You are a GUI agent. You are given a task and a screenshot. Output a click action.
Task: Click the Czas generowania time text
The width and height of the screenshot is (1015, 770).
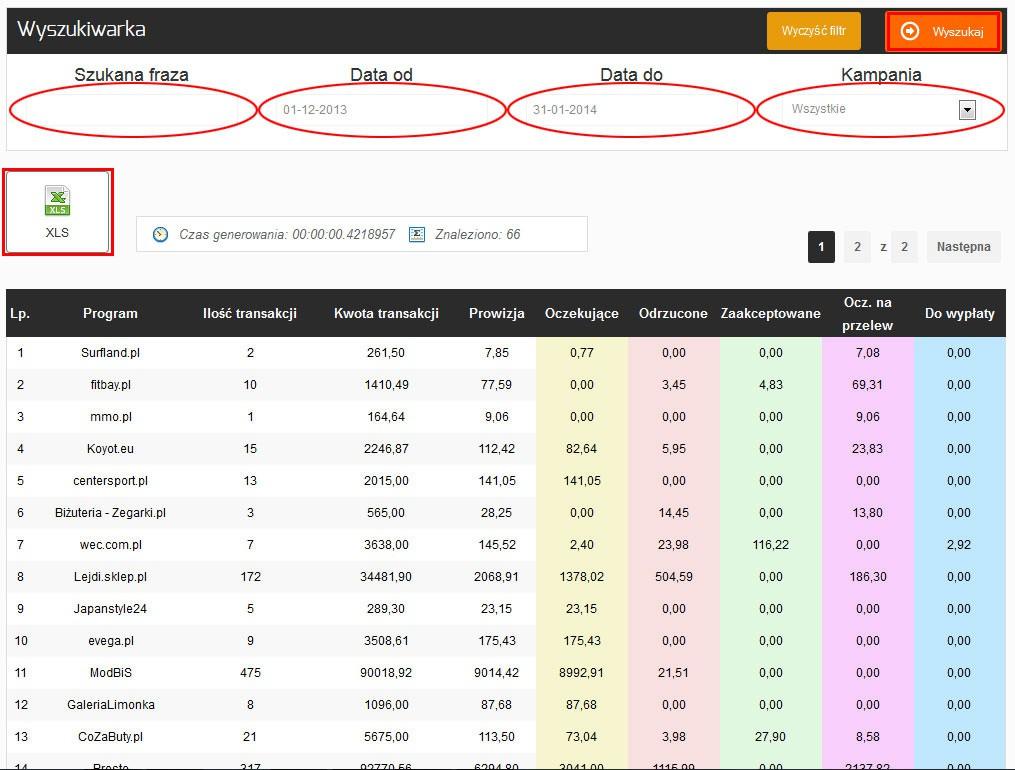pos(287,234)
